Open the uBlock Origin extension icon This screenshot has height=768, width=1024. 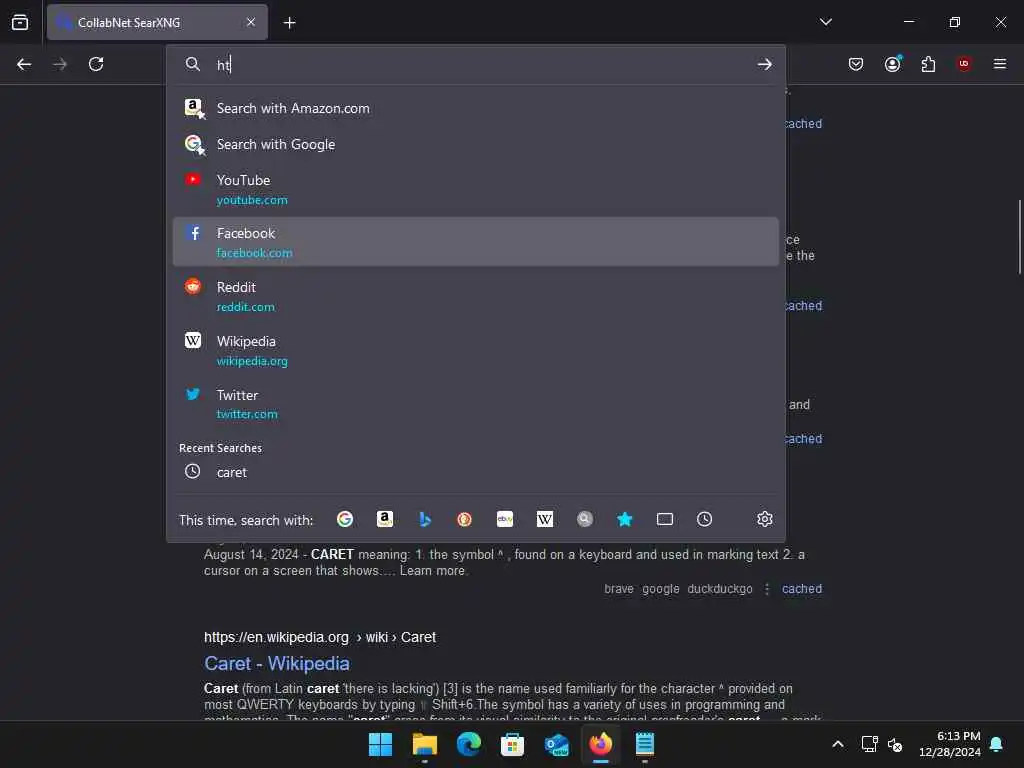pos(964,63)
